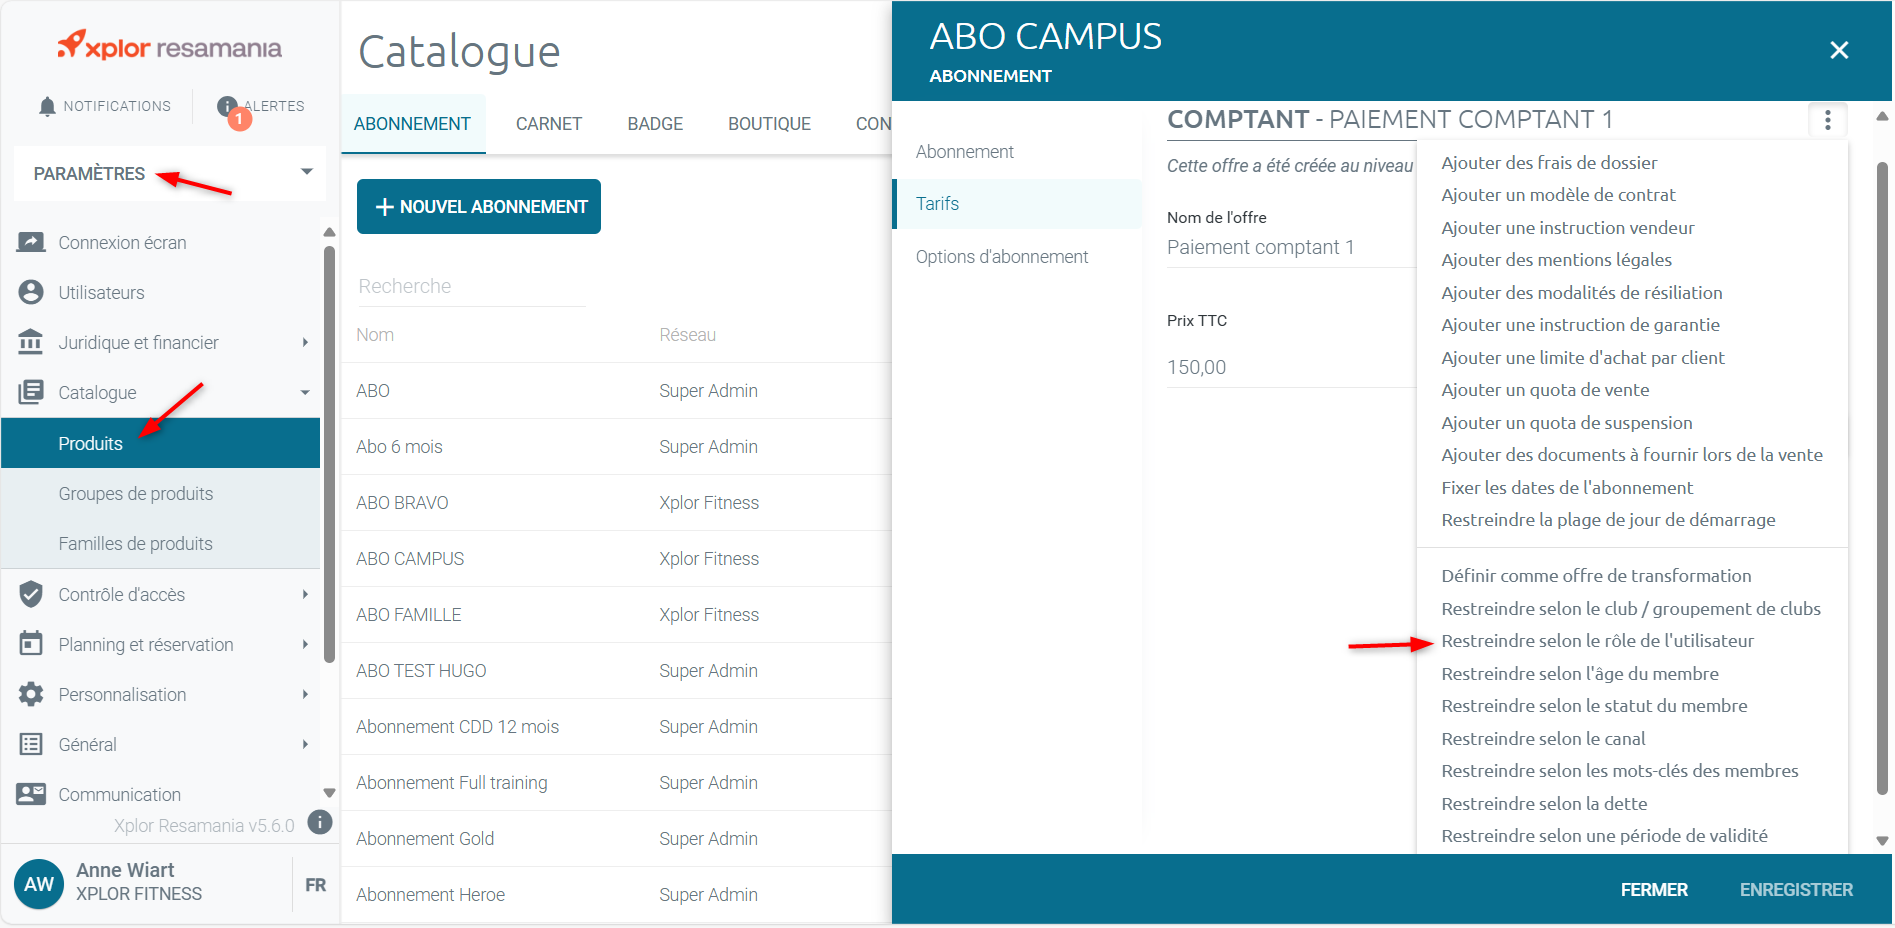The image size is (1895, 928).
Task: Expand Planning et réservation submenu arrow
Action: coord(305,644)
